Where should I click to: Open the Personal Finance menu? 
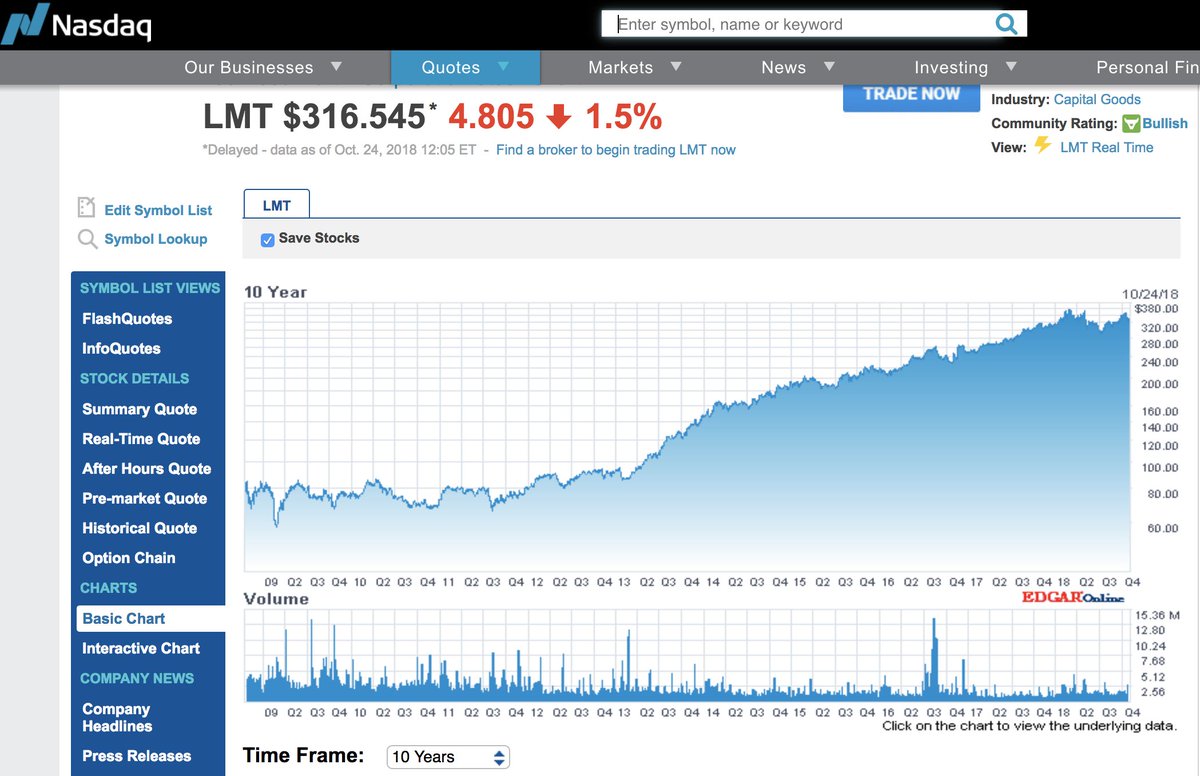[x=1147, y=67]
